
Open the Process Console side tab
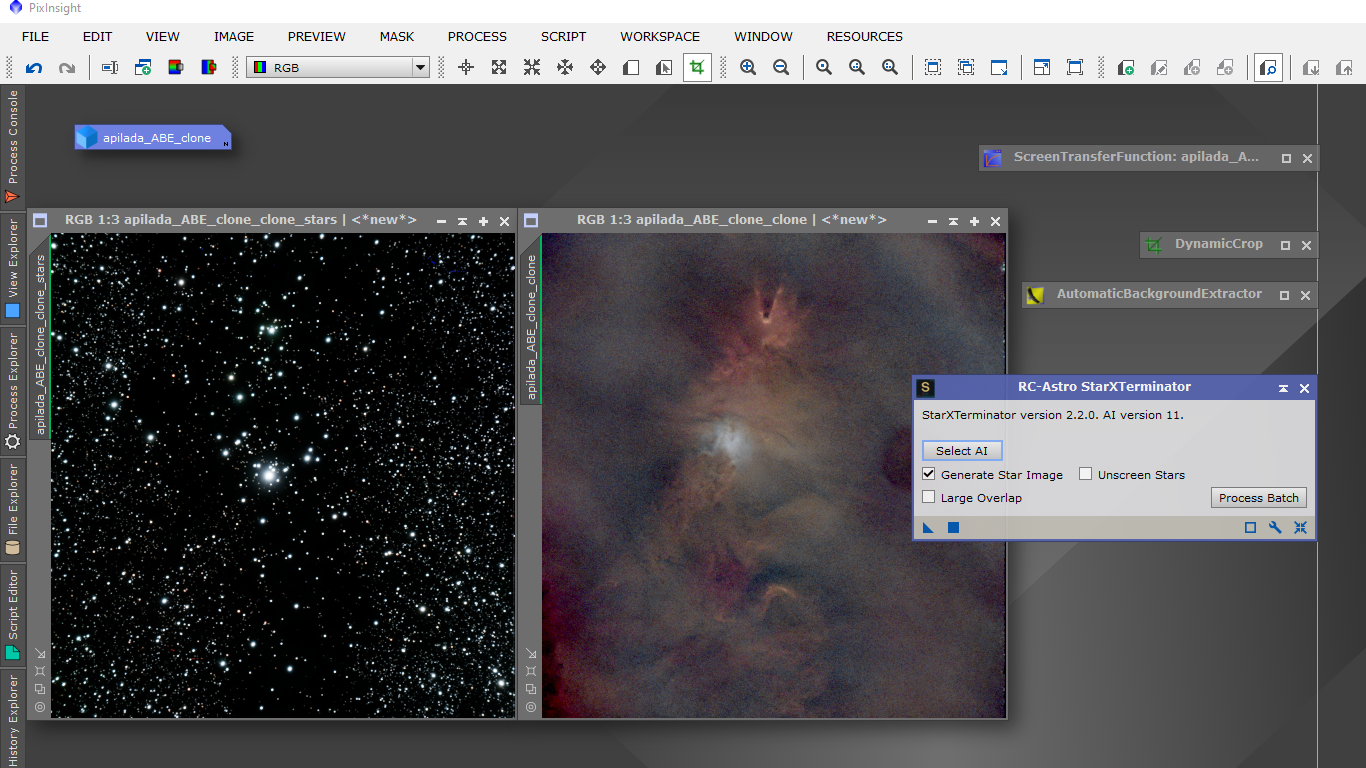(13, 147)
